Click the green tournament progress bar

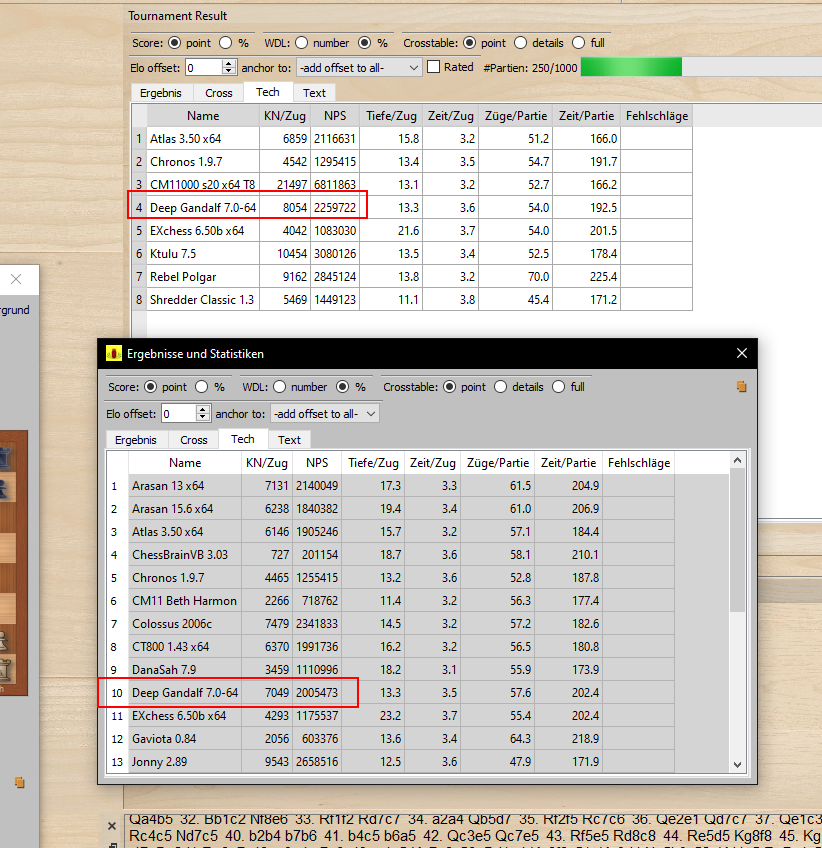(x=630, y=67)
